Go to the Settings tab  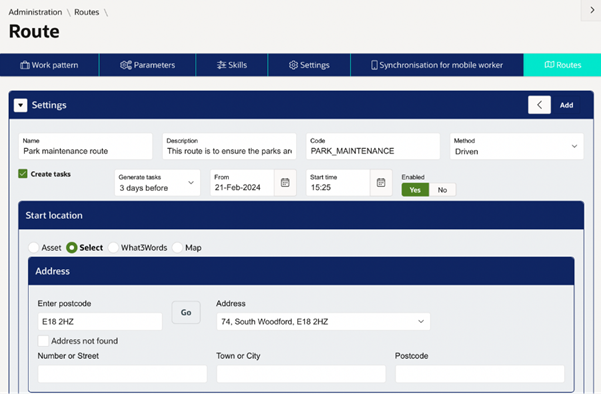(309, 65)
